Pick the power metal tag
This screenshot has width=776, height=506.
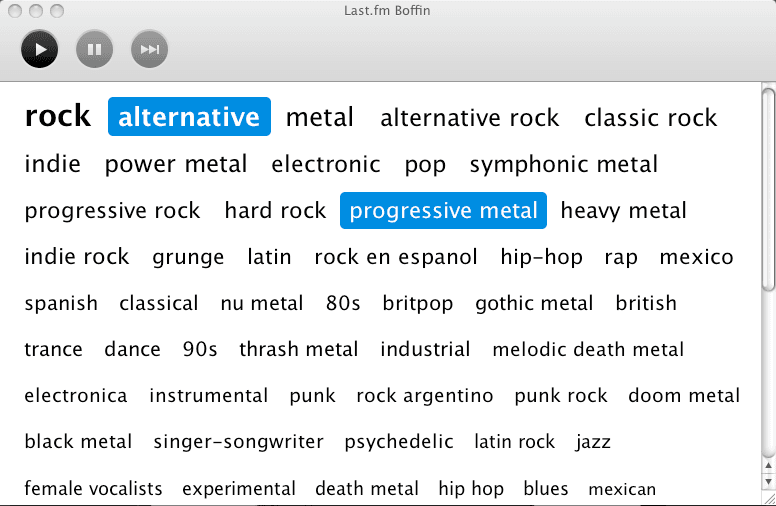point(176,164)
